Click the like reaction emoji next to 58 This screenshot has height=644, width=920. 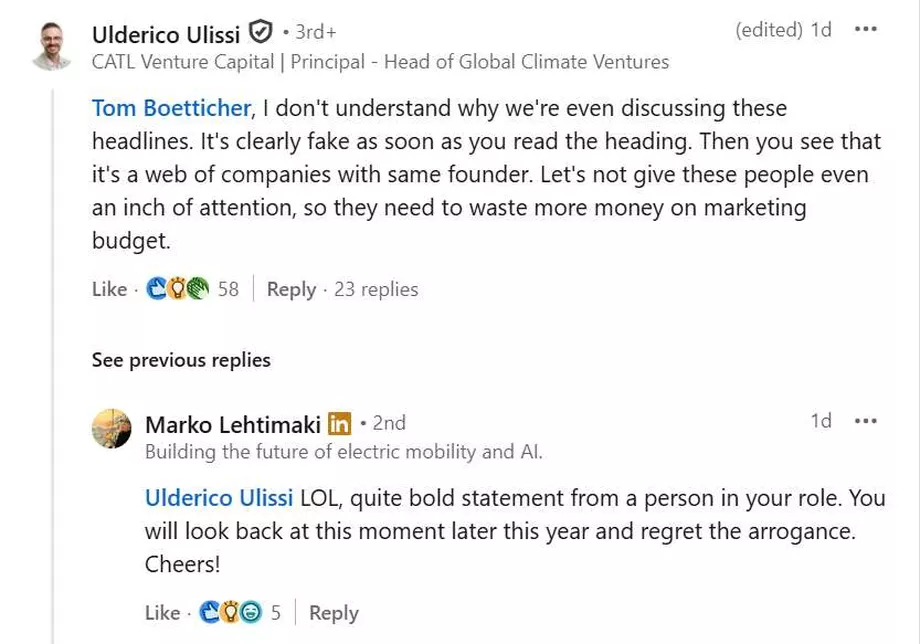(156, 288)
